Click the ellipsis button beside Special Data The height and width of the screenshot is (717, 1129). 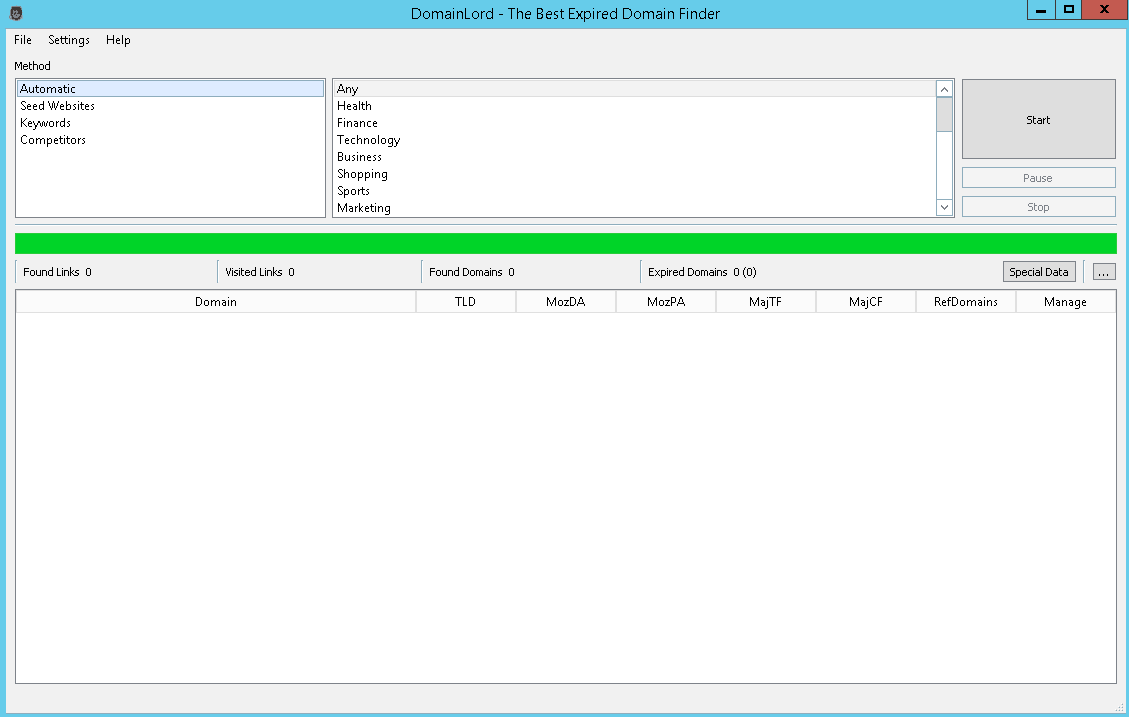click(1104, 272)
